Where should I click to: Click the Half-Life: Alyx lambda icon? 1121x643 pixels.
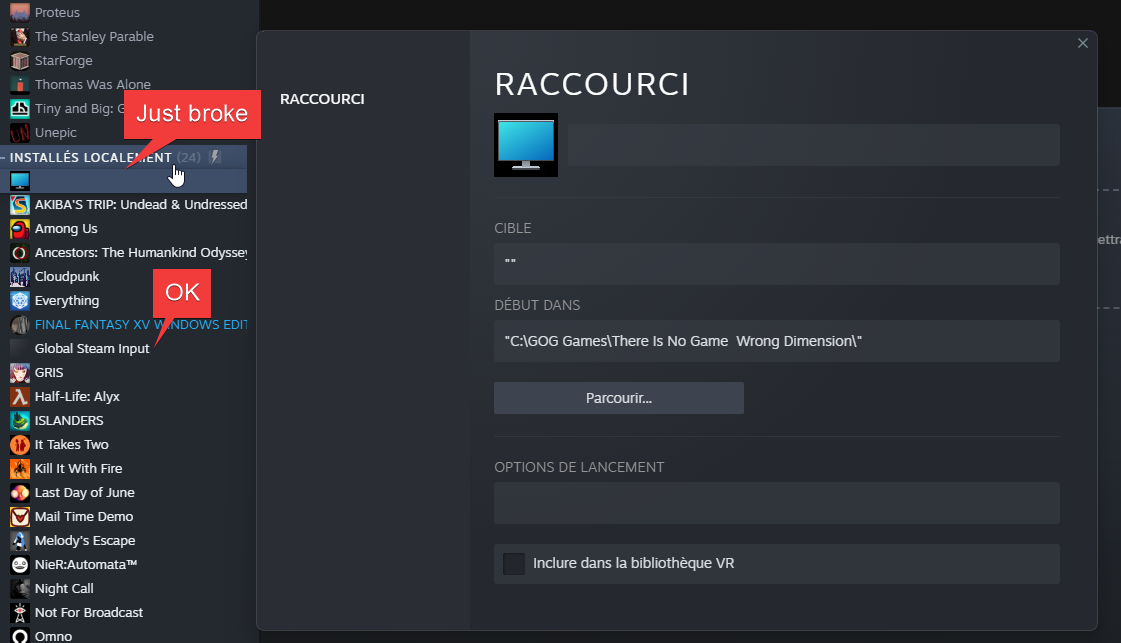point(20,396)
